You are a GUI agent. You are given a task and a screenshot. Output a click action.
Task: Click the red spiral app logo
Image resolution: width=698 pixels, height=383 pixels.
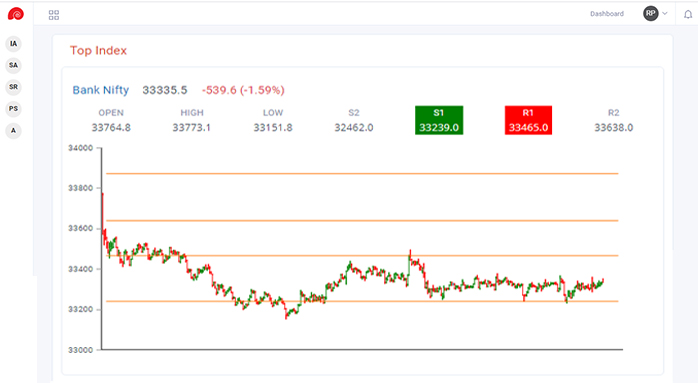pyautogui.click(x=16, y=14)
